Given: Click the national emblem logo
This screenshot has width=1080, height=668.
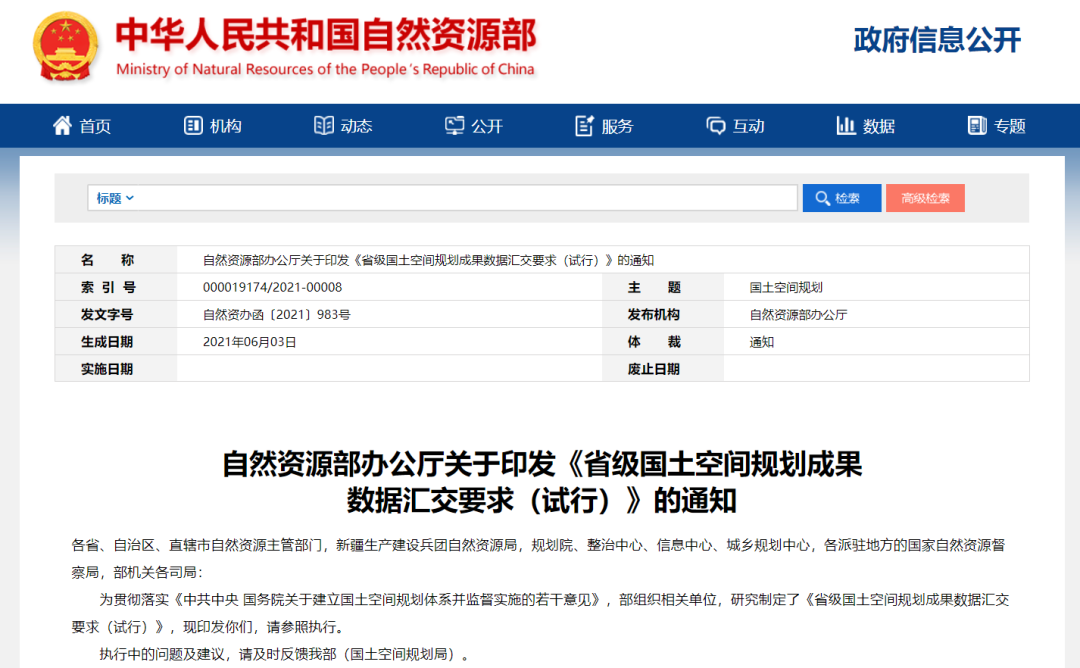Looking at the screenshot, I should point(65,47).
